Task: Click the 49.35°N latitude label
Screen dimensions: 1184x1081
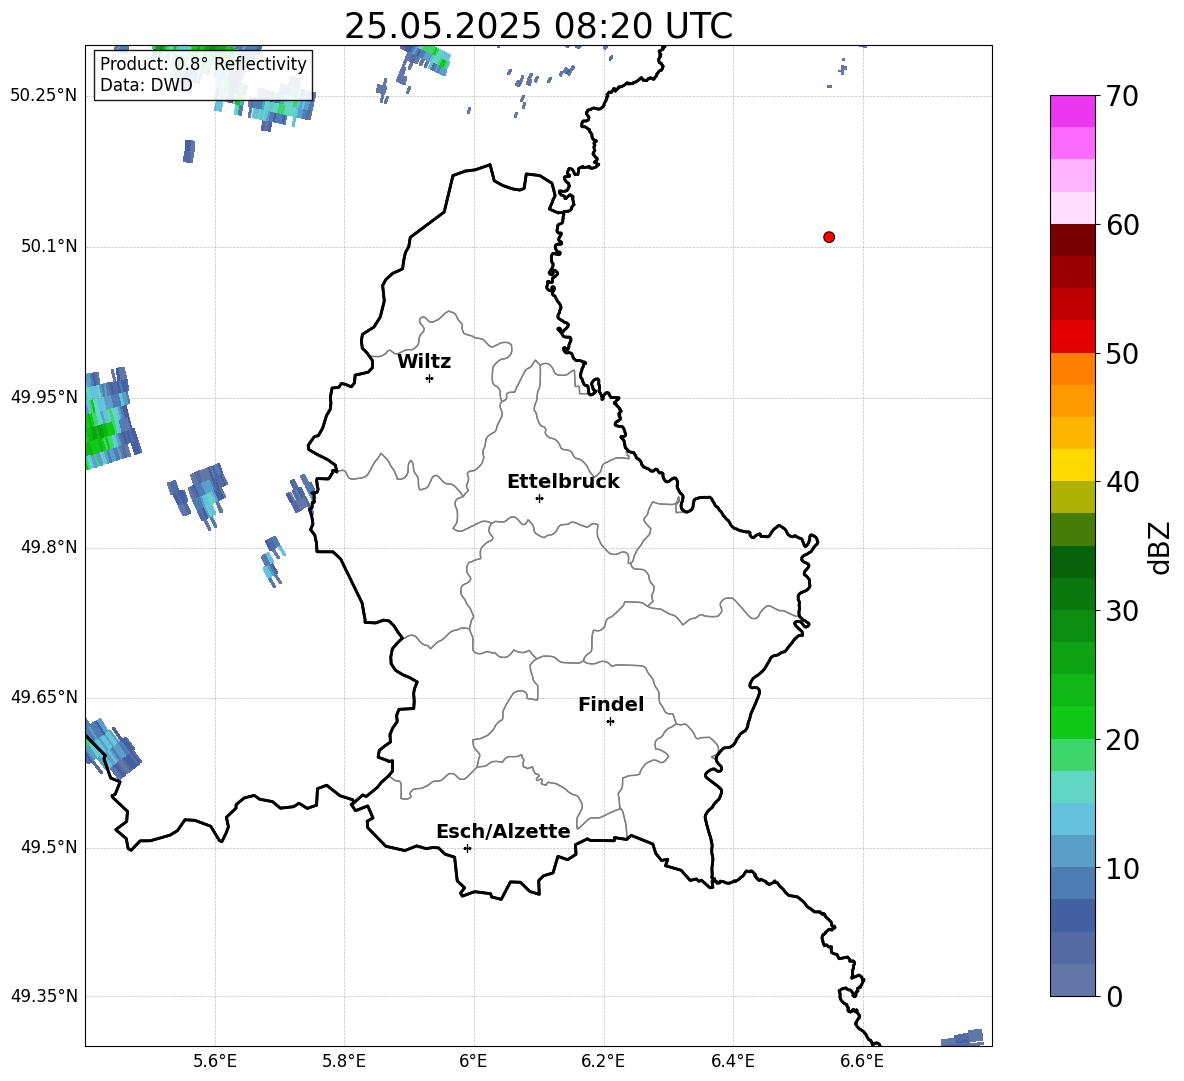Action: point(44,996)
